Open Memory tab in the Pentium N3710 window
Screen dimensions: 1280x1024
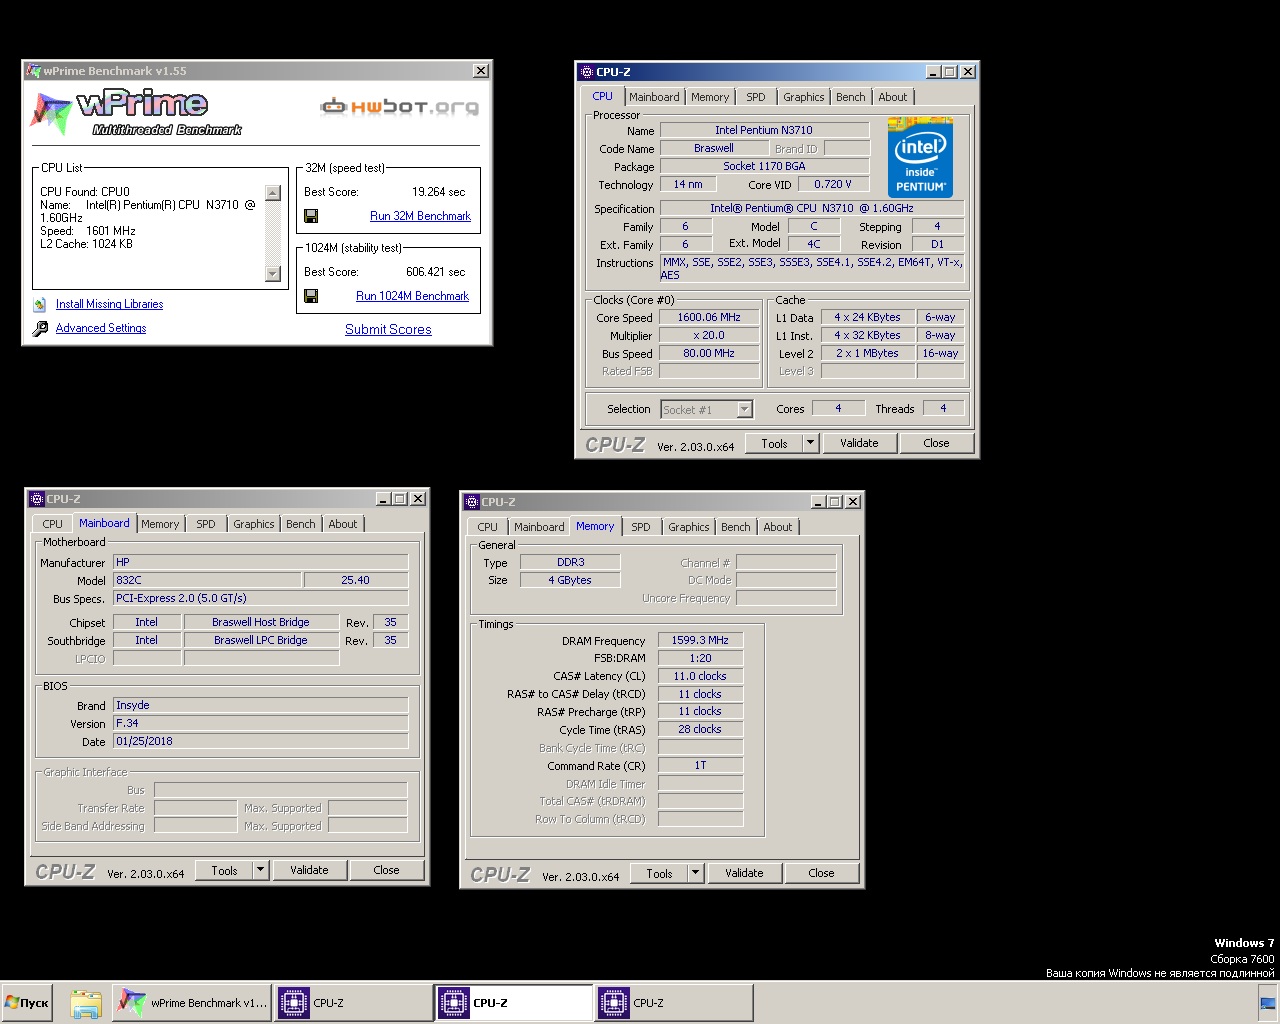[710, 97]
